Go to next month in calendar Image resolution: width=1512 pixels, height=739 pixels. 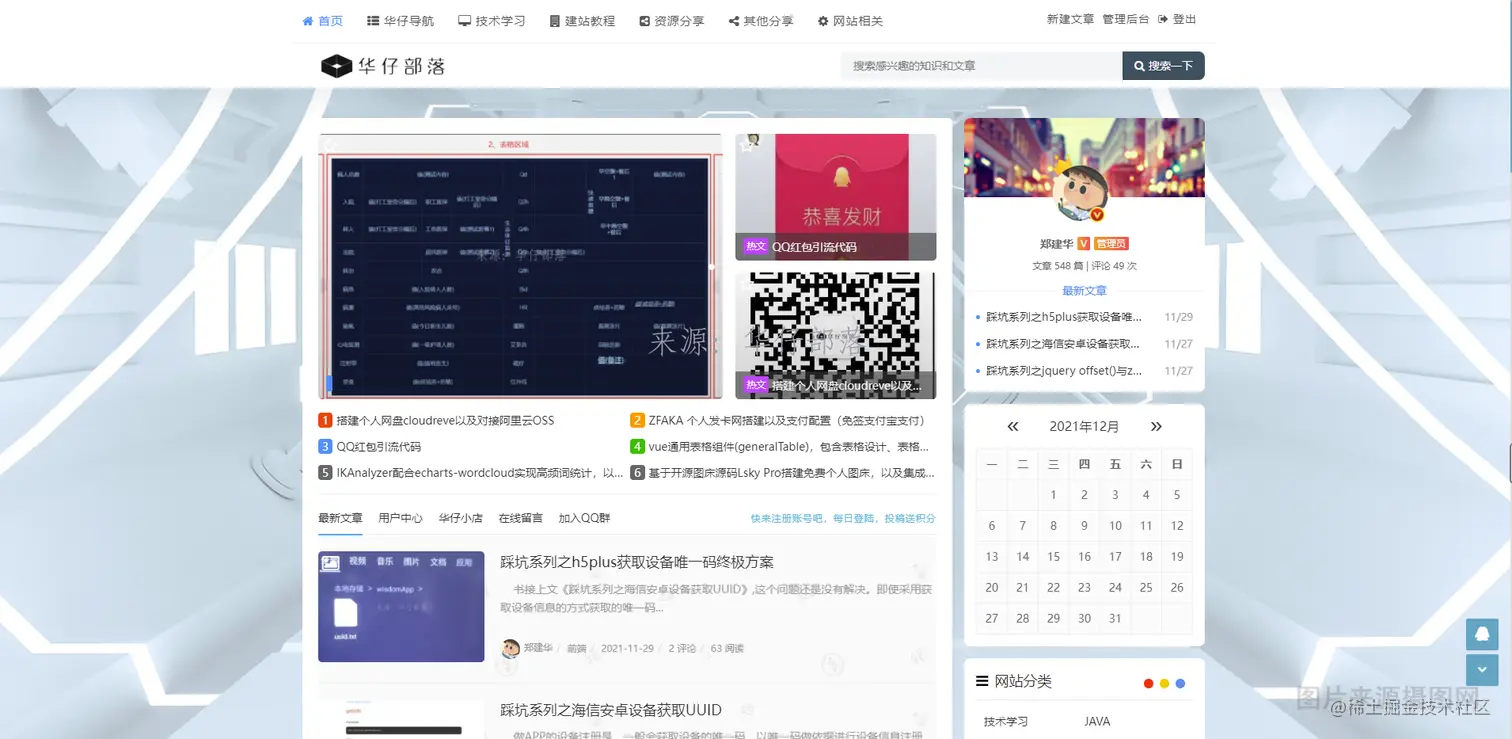[x=1156, y=427]
